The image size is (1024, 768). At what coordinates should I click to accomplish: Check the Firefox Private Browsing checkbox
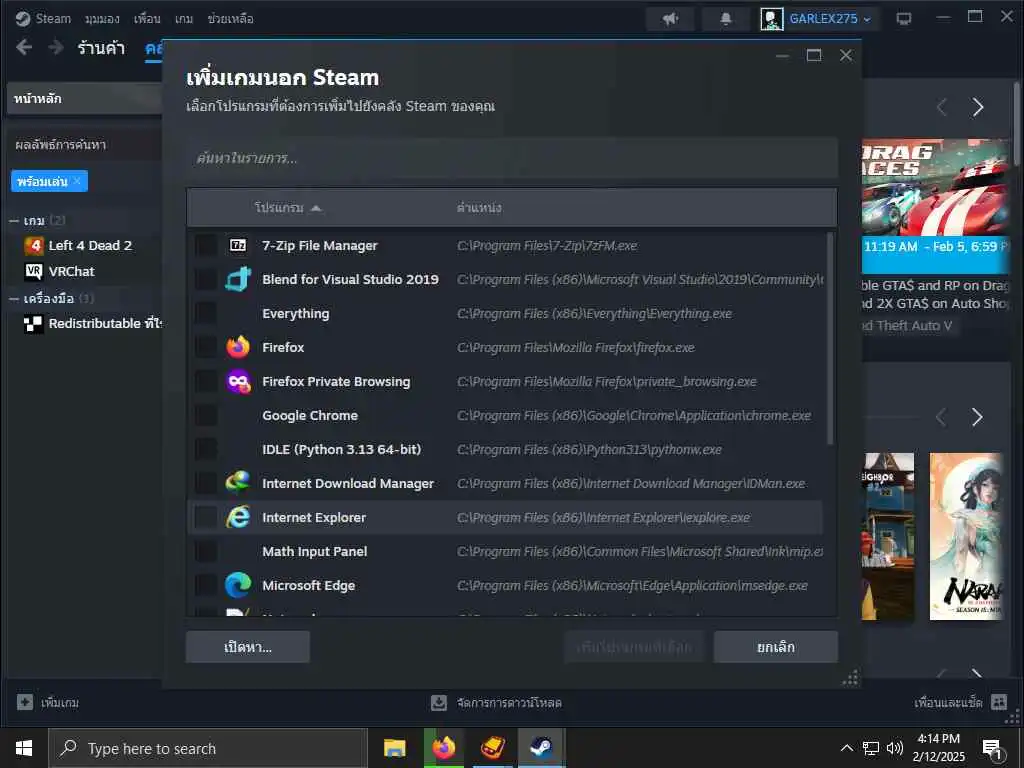pos(206,381)
